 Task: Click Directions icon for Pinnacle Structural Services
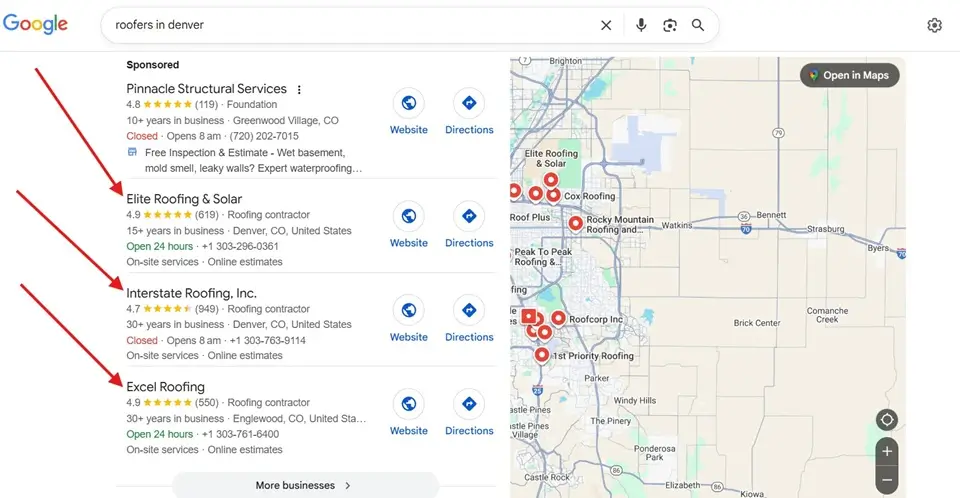pos(469,103)
